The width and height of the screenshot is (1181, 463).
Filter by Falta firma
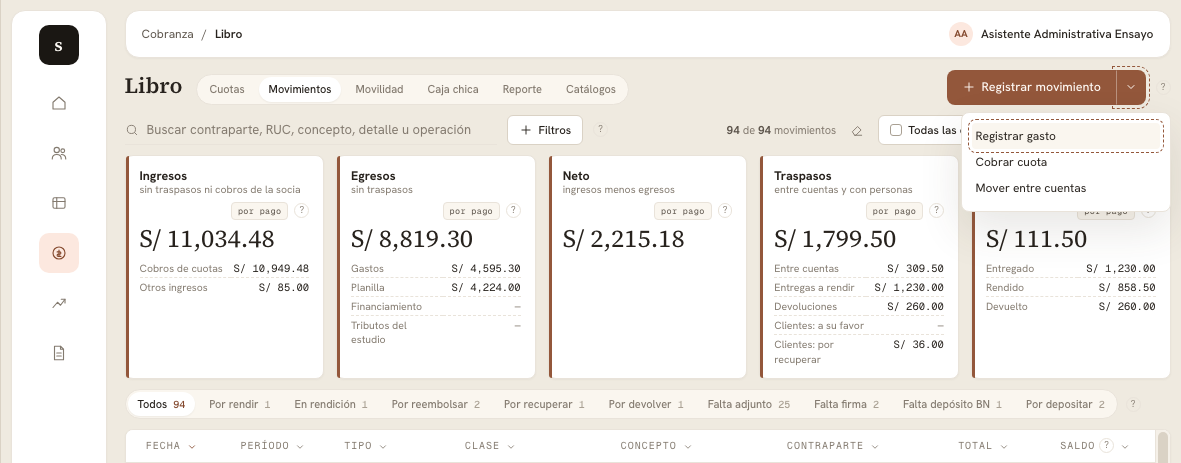(847, 404)
